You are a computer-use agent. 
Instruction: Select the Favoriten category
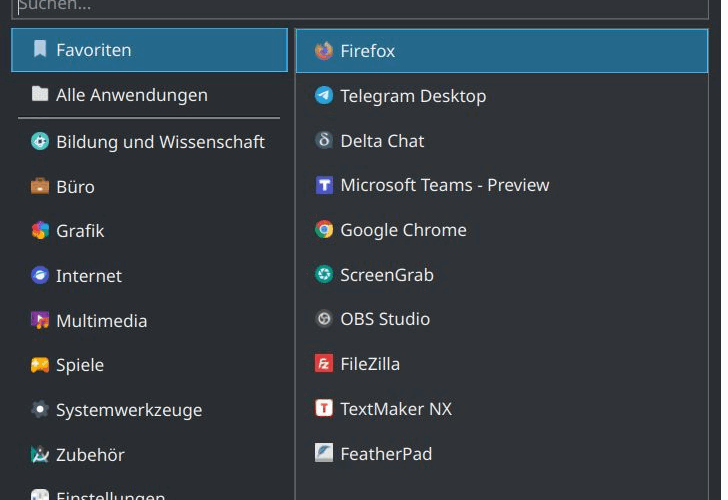(x=150, y=50)
